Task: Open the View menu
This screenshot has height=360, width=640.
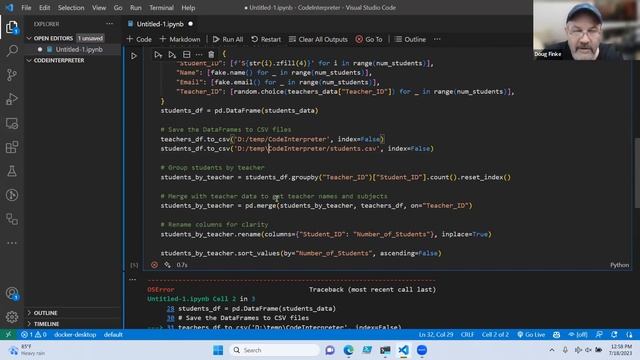Action: tap(99, 8)
